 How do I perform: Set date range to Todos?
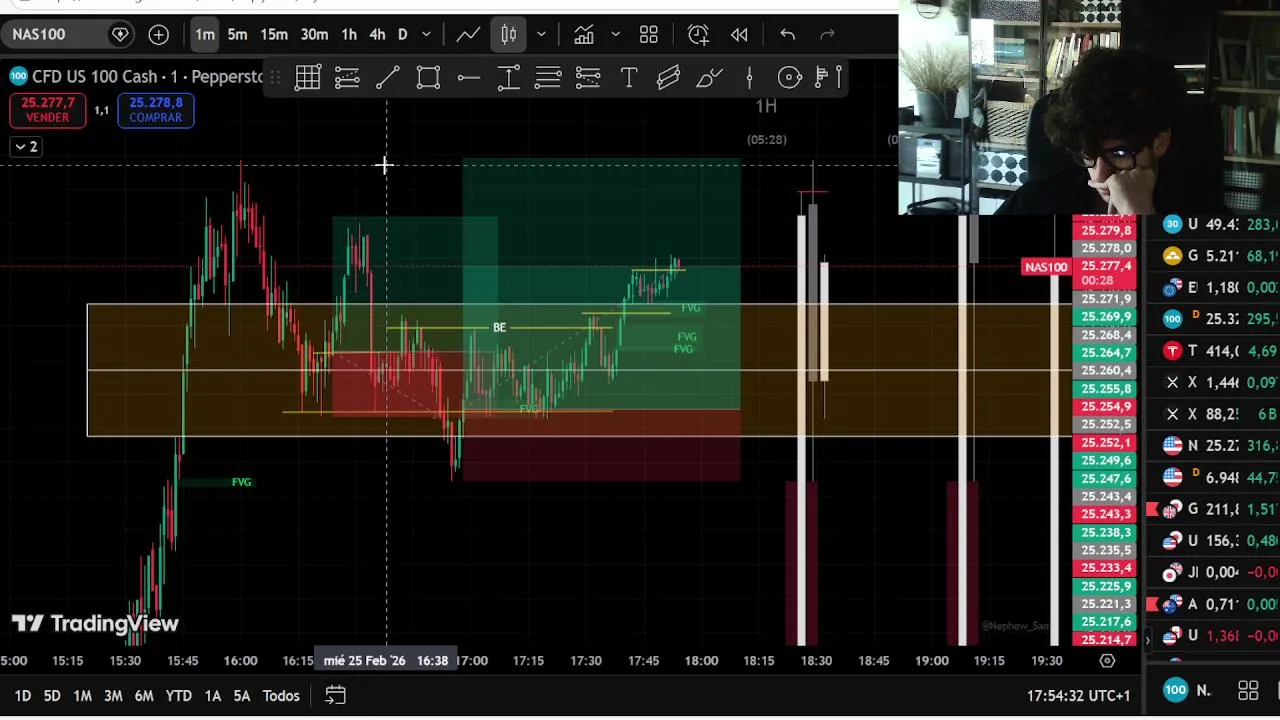(281, 696)
